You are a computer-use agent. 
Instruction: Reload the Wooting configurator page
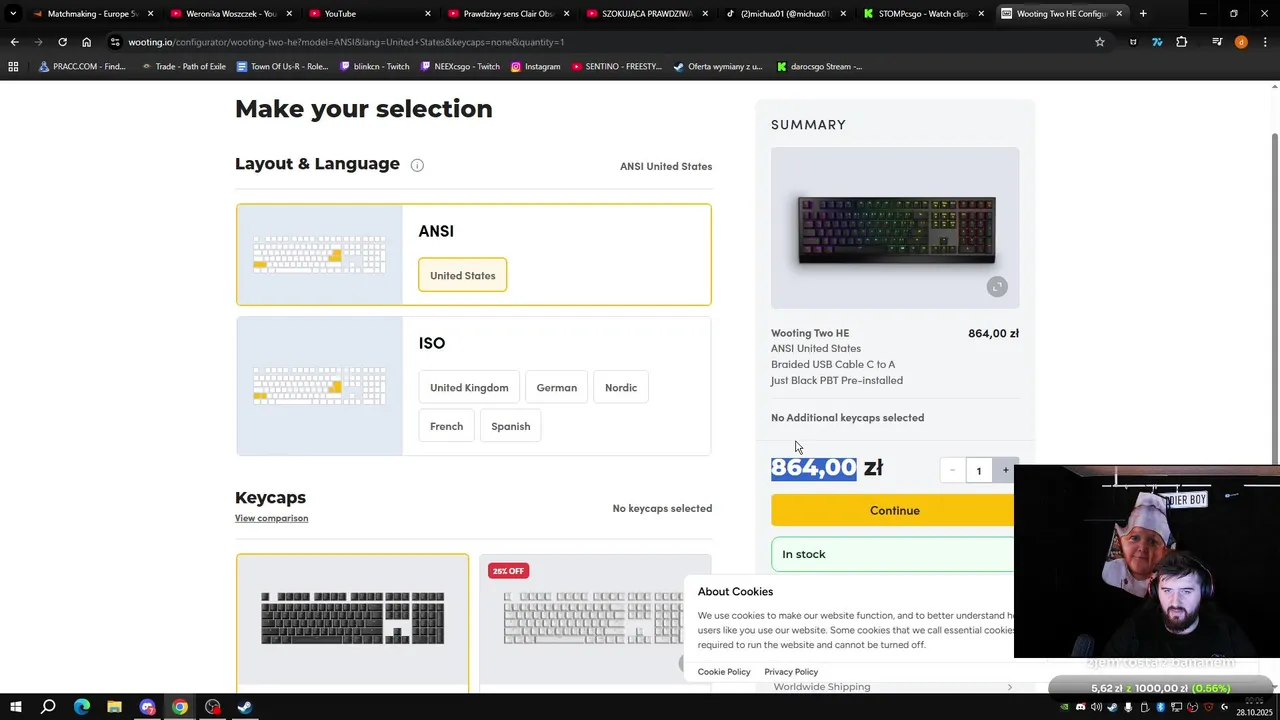(x=62, y=42)
